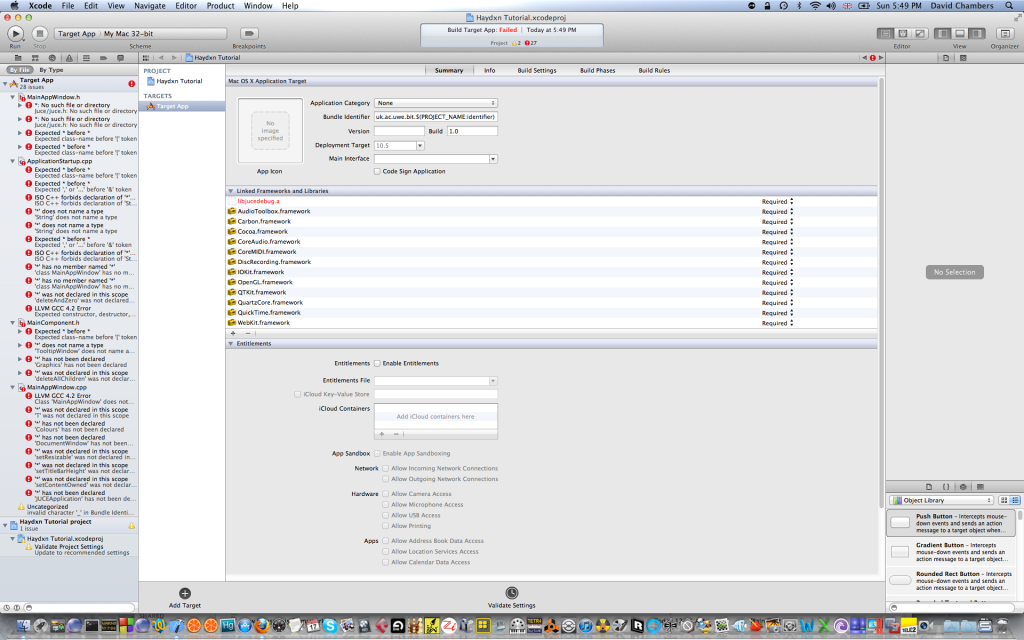
Task: Show the Quick Help inspector
Action: click(963, 58)
